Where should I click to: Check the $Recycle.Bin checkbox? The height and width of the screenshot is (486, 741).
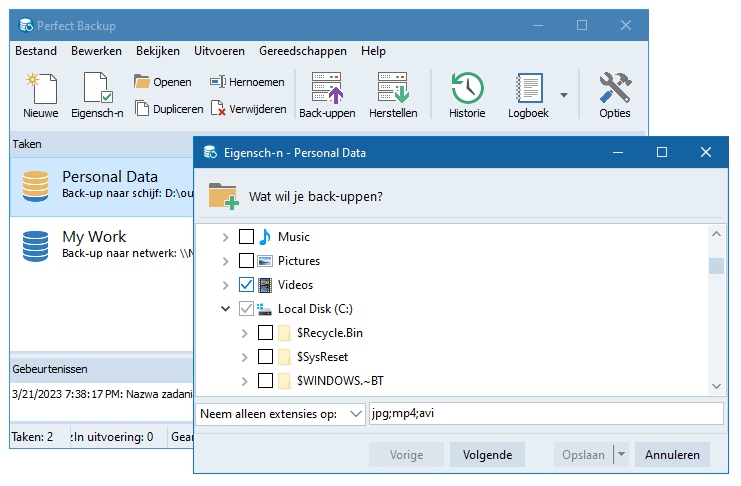click(265, 333)
